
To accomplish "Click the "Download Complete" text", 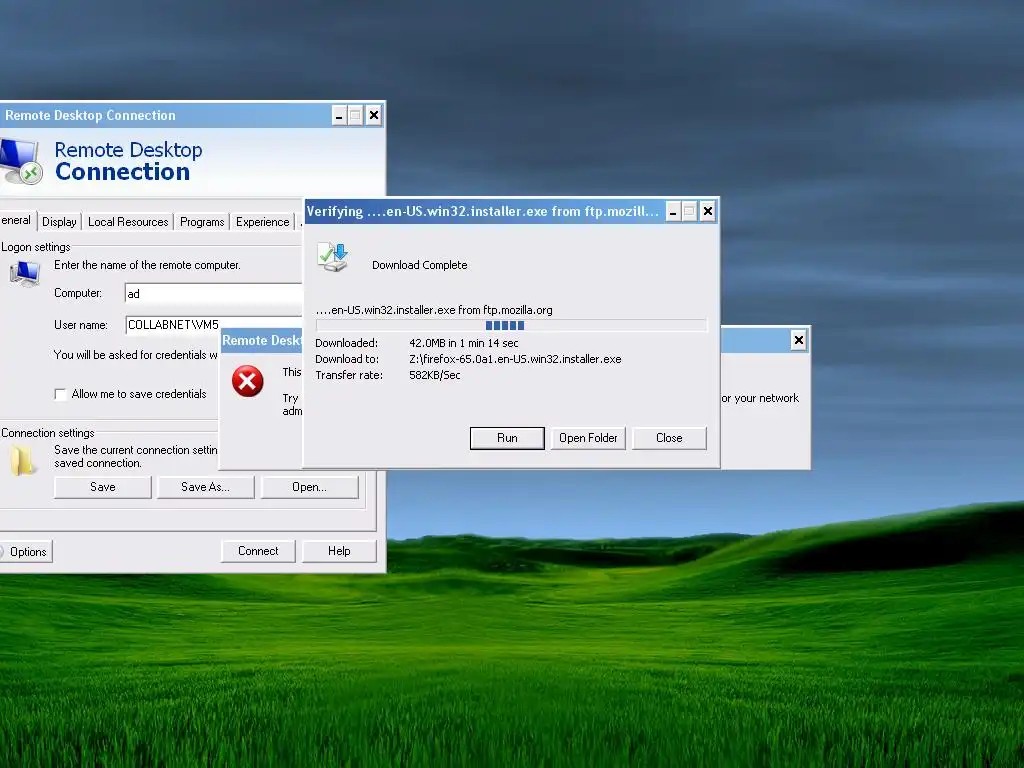I will [x=419, y=265].
